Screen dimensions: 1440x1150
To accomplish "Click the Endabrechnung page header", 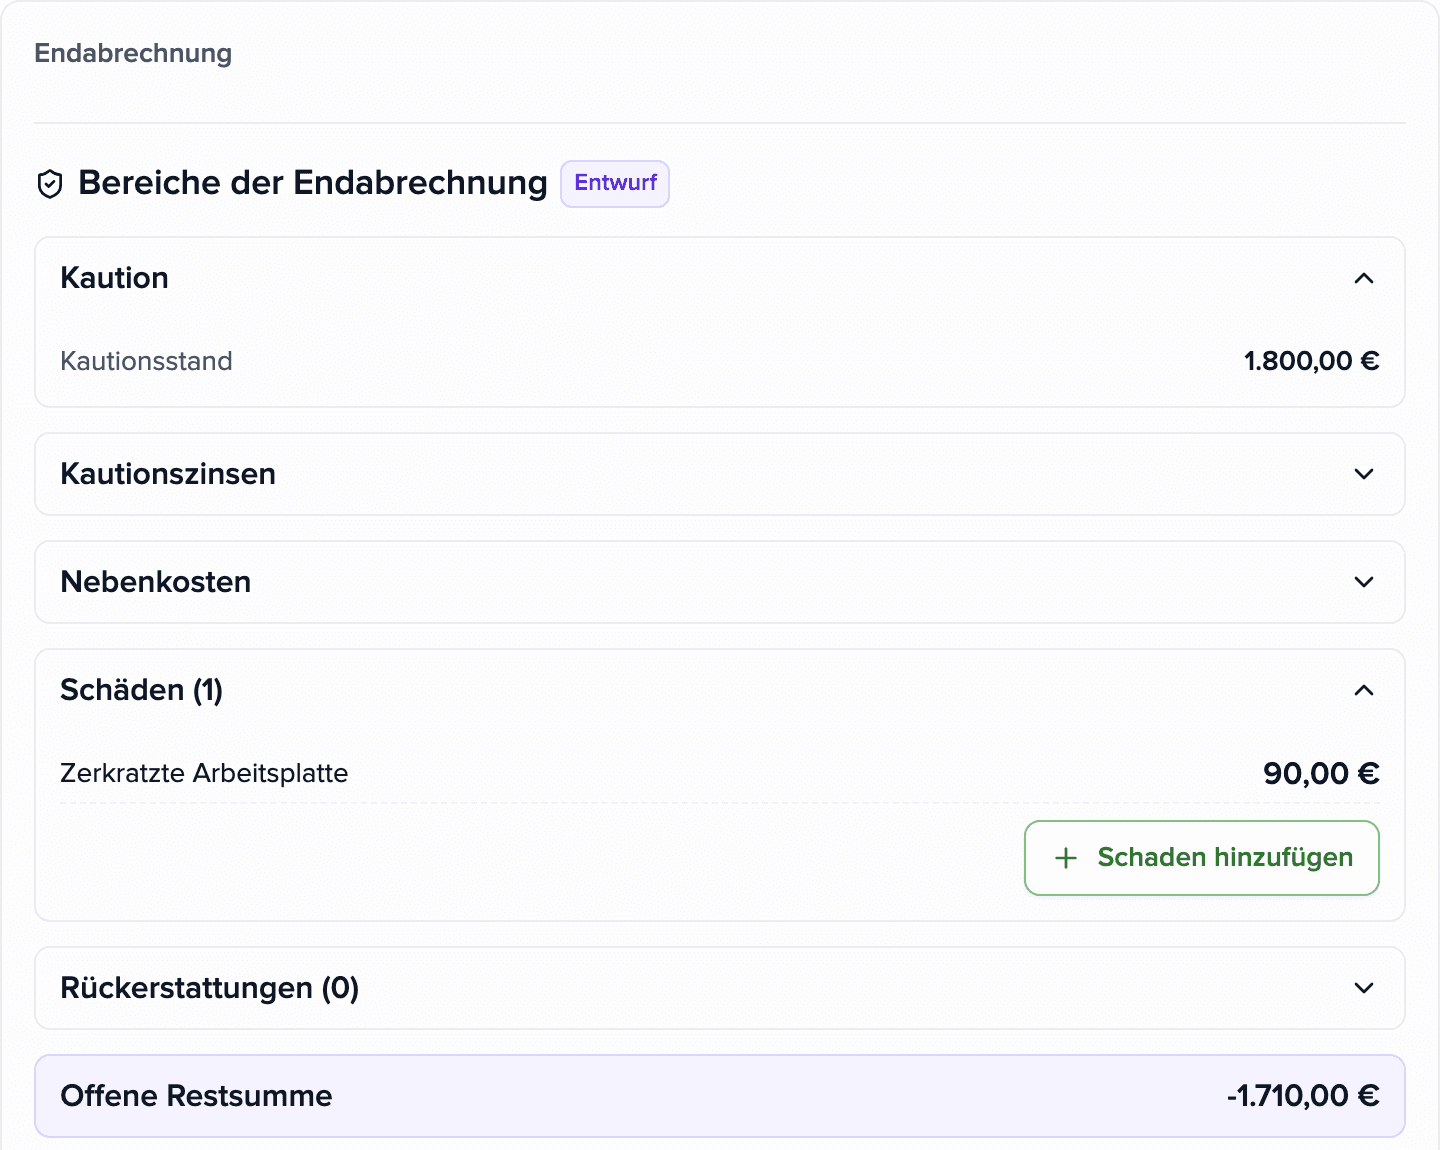I will click(133, 53).
